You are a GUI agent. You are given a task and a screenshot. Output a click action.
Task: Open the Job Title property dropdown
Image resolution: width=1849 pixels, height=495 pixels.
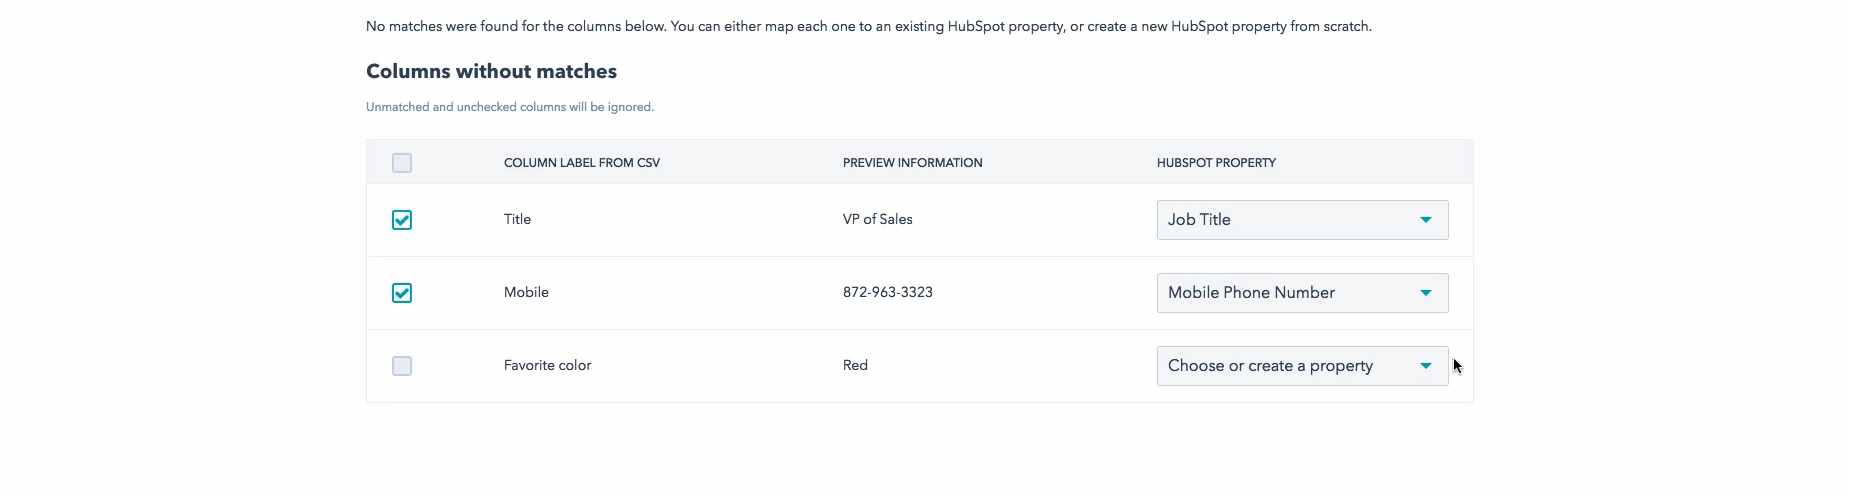[x=1288, y=220]
